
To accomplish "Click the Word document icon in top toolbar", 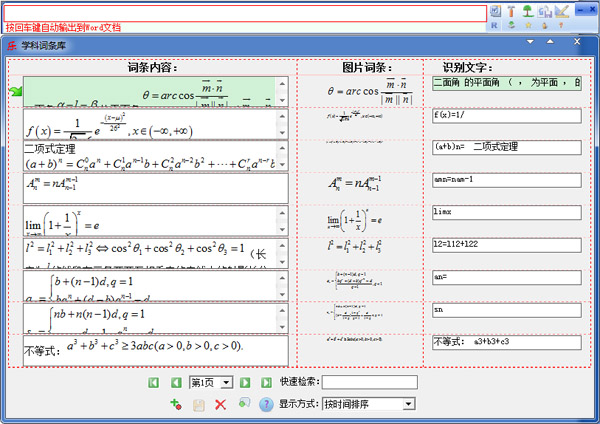I will point(495,11).
